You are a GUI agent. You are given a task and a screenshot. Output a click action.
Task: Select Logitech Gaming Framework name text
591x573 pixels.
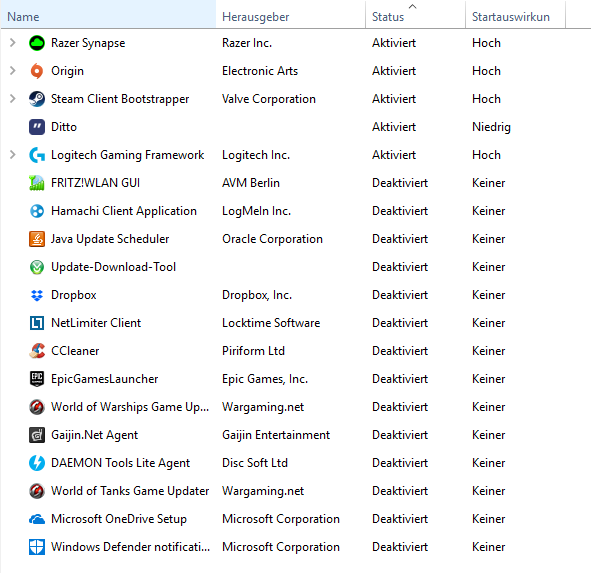click(x=127, y=155)
